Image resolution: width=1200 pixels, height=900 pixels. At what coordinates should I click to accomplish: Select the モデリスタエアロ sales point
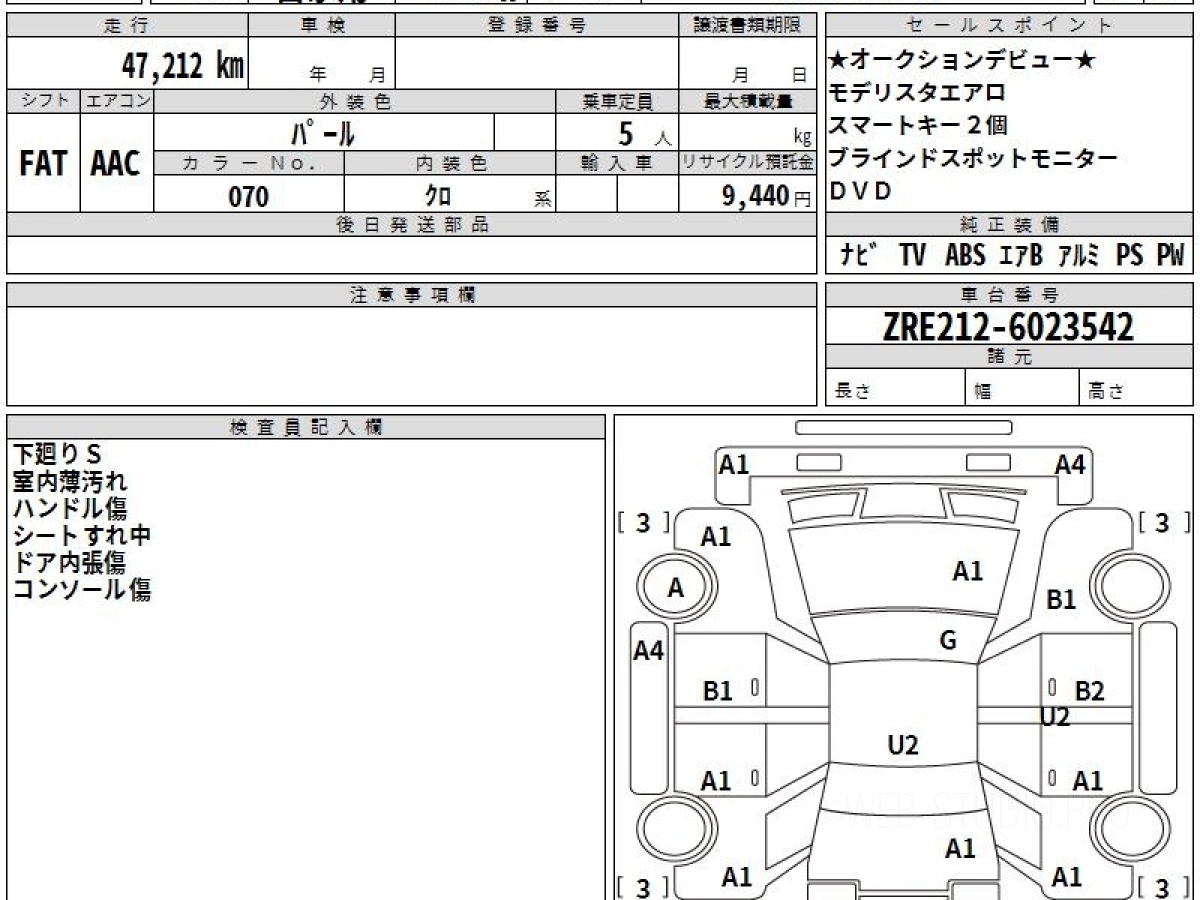coord(918,93)
